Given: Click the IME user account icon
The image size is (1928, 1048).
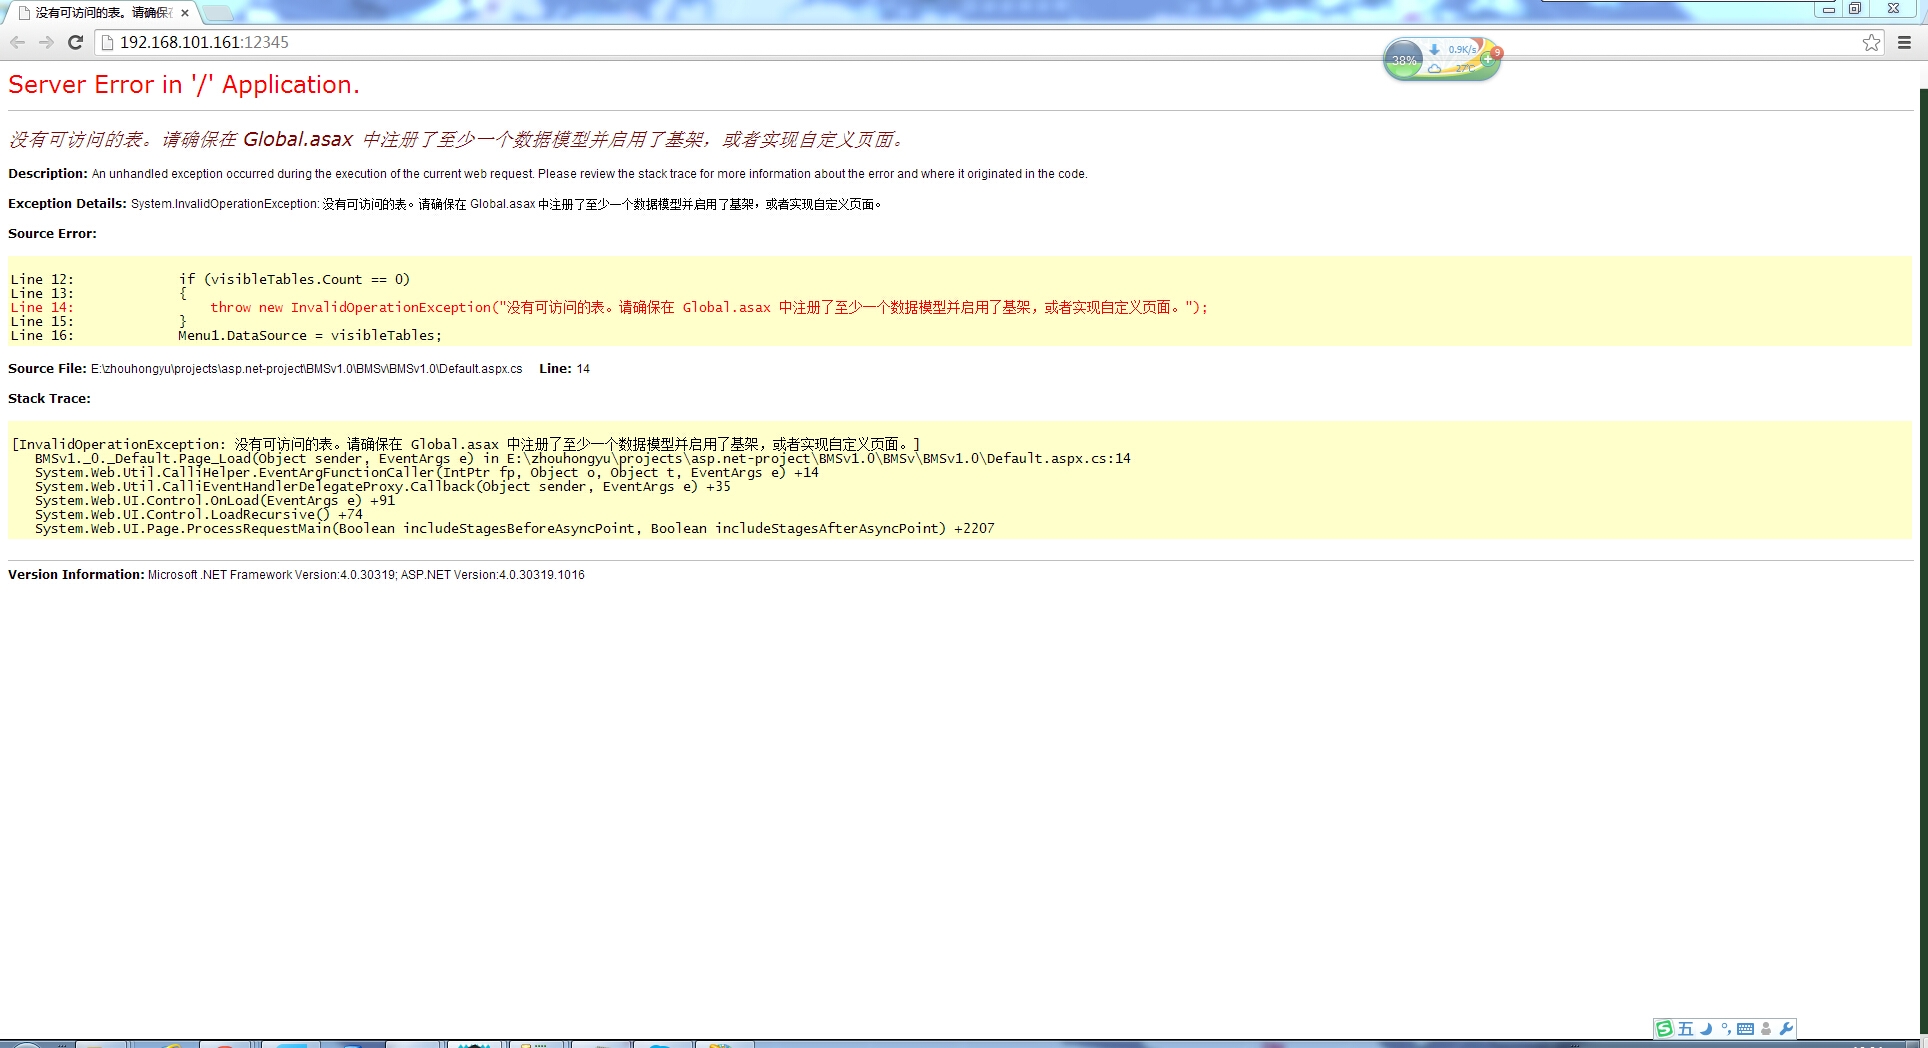Looking at the screenshot, I should pyautogui.click(x=1766, y=1028).
